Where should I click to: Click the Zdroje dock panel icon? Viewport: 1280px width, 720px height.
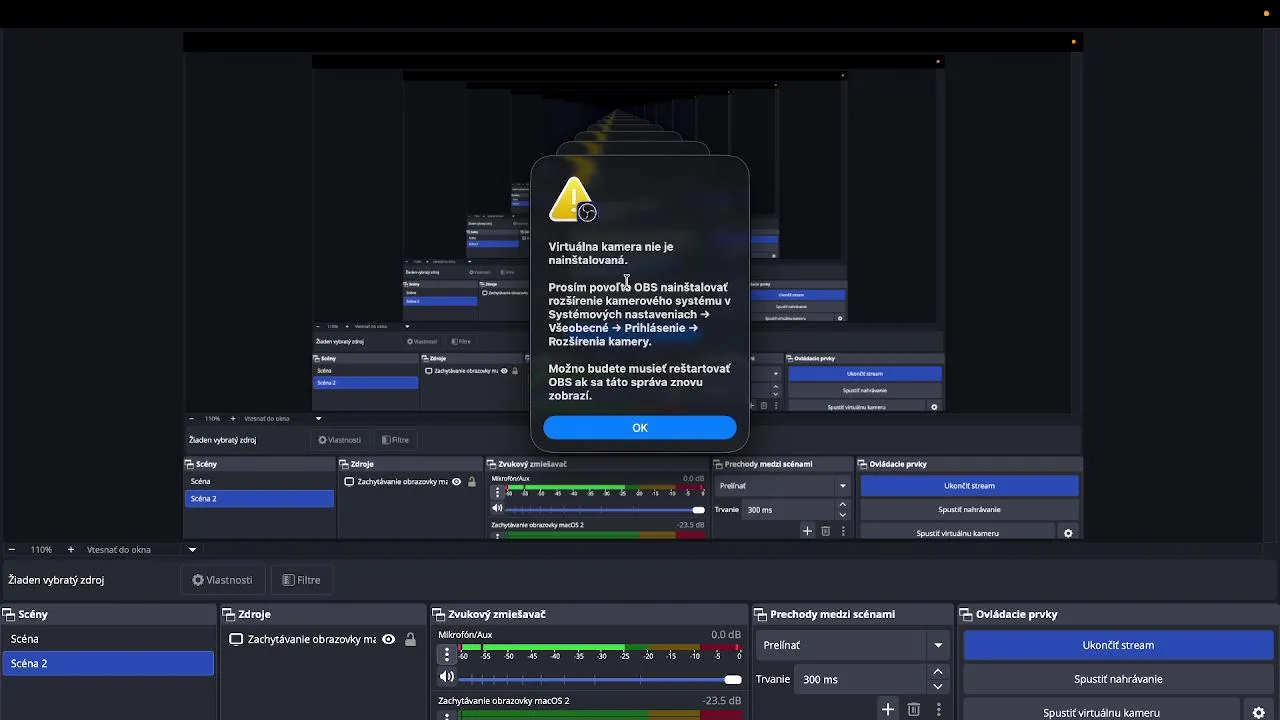click(x=229, y=614)
